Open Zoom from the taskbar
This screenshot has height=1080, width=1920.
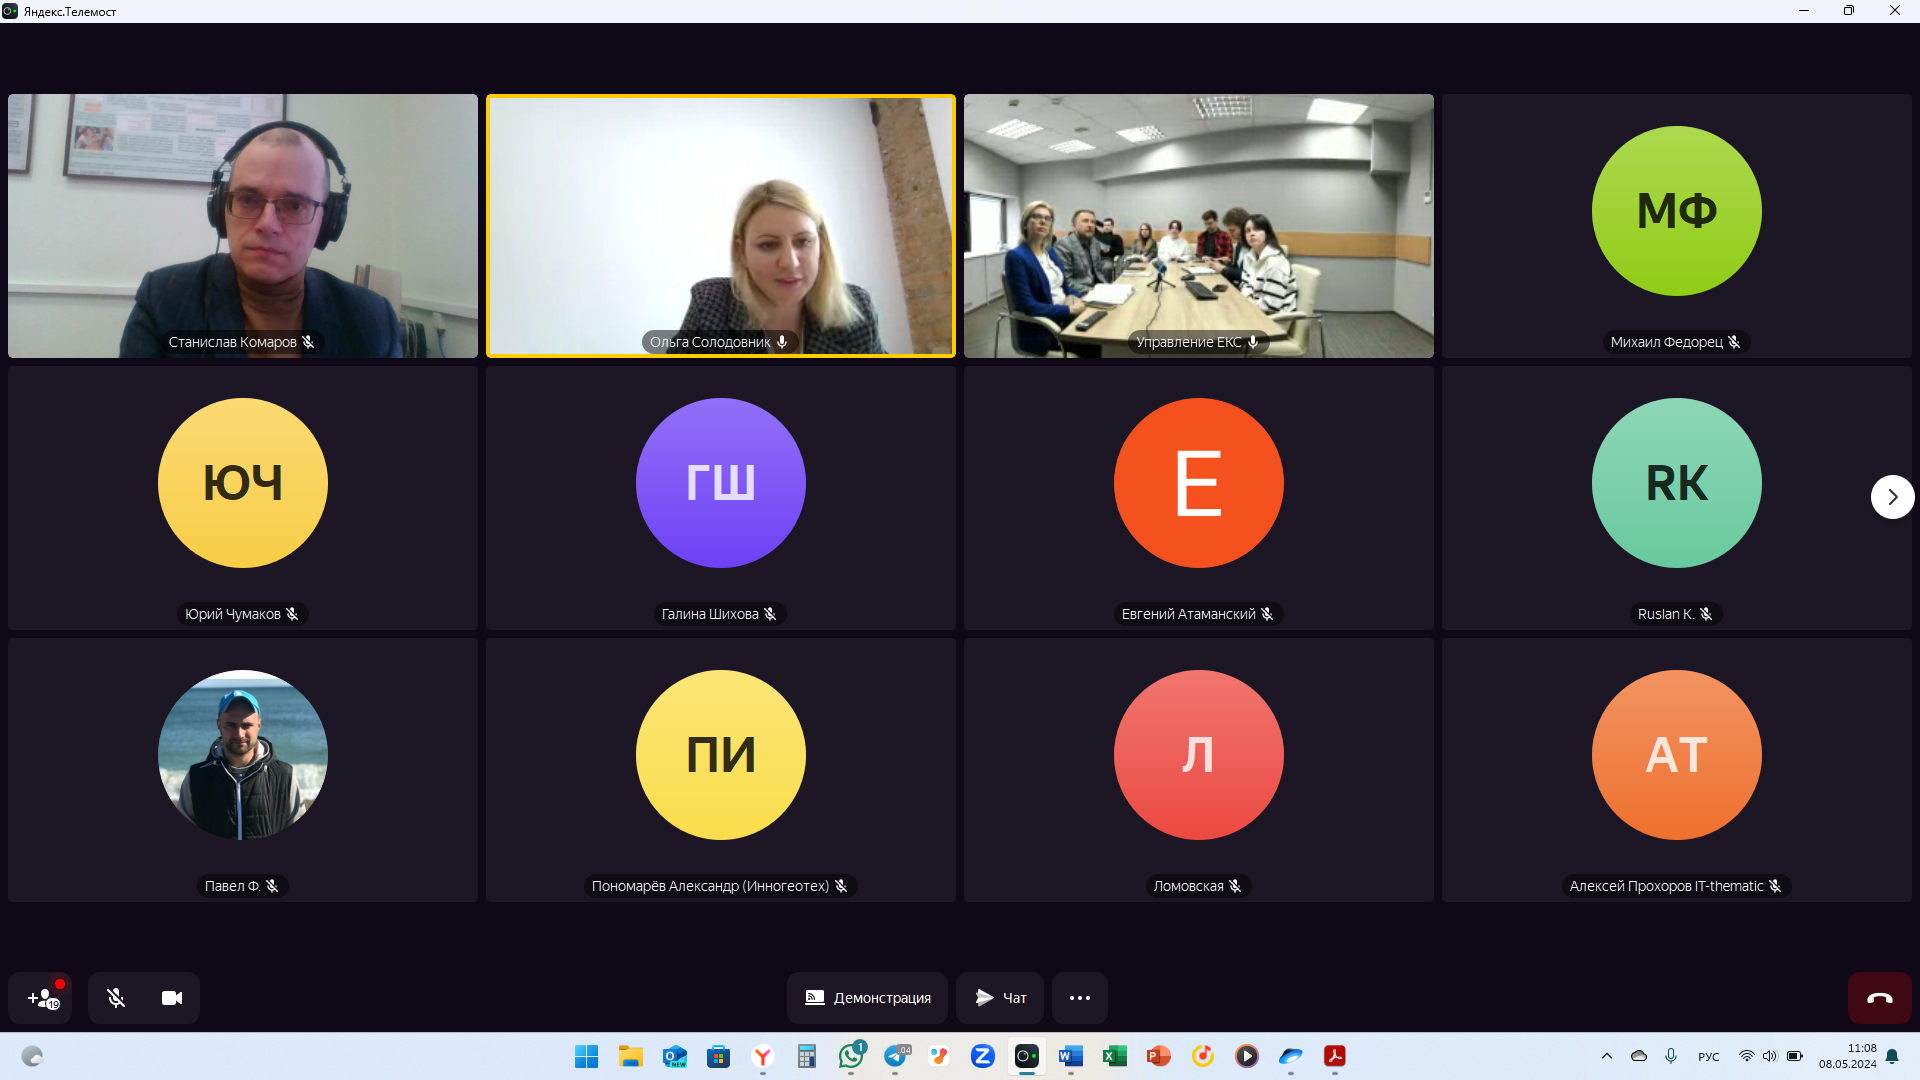click(x=983, y=1056)
